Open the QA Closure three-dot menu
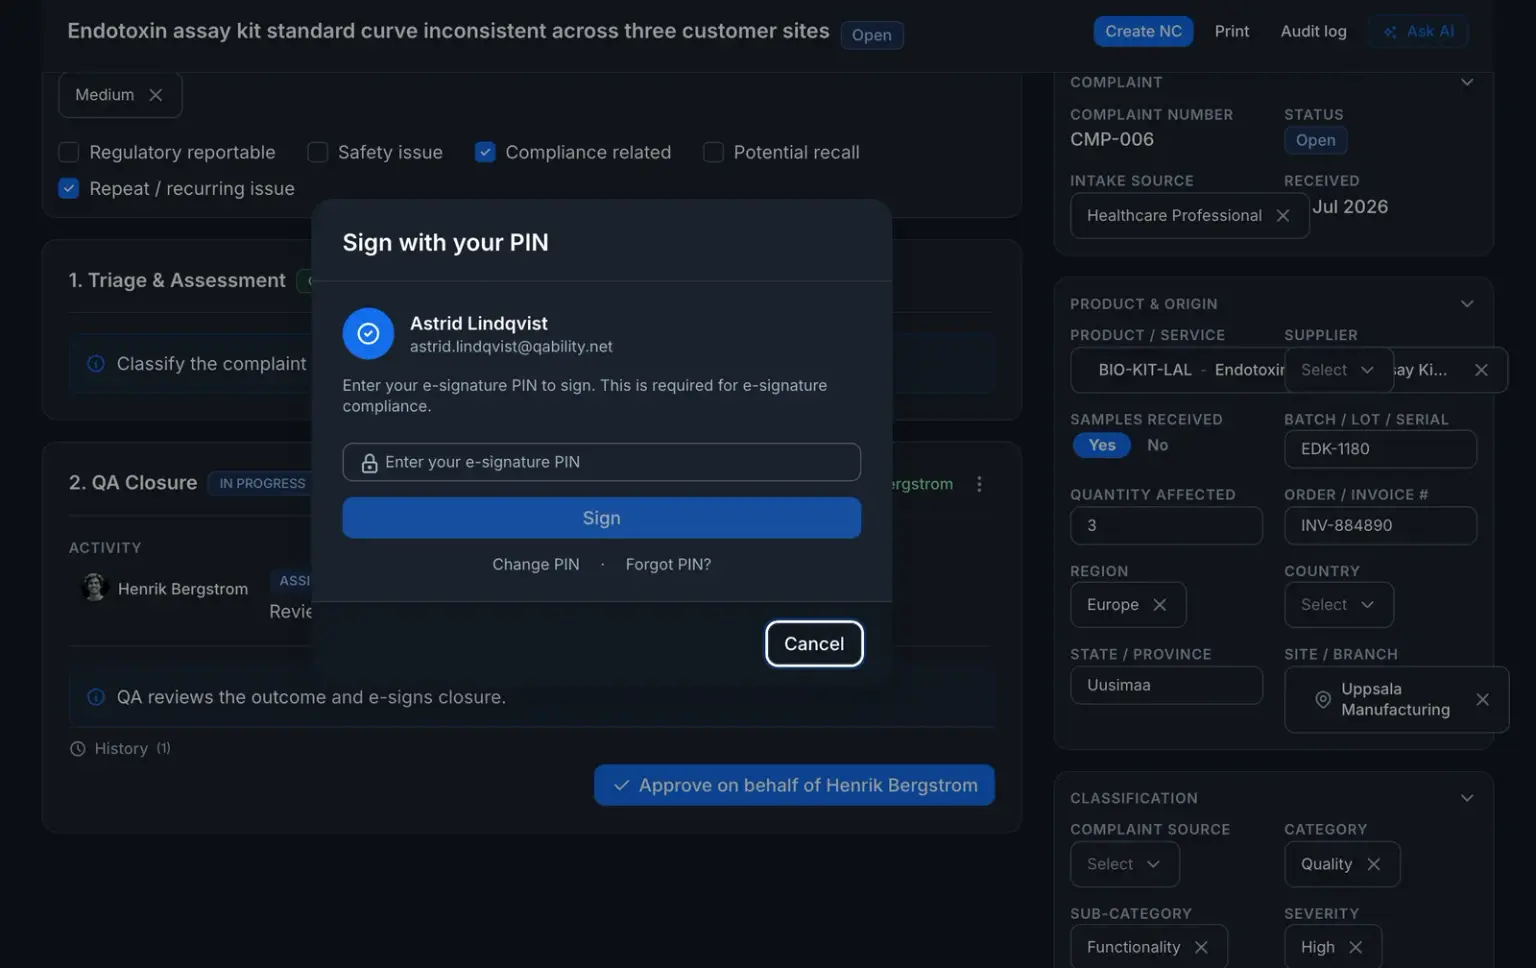The width and height of the screenshot is (1536, 968). tap(979, 484)
